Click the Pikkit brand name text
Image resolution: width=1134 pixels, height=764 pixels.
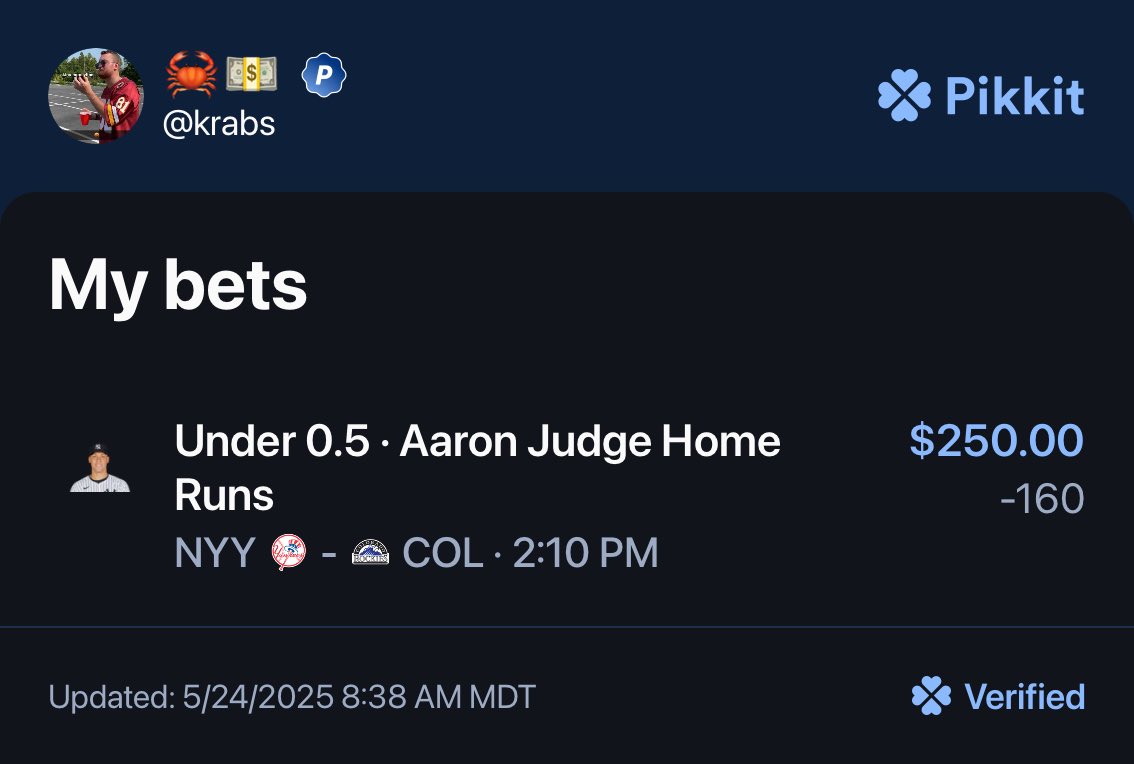click(1015, 97)
